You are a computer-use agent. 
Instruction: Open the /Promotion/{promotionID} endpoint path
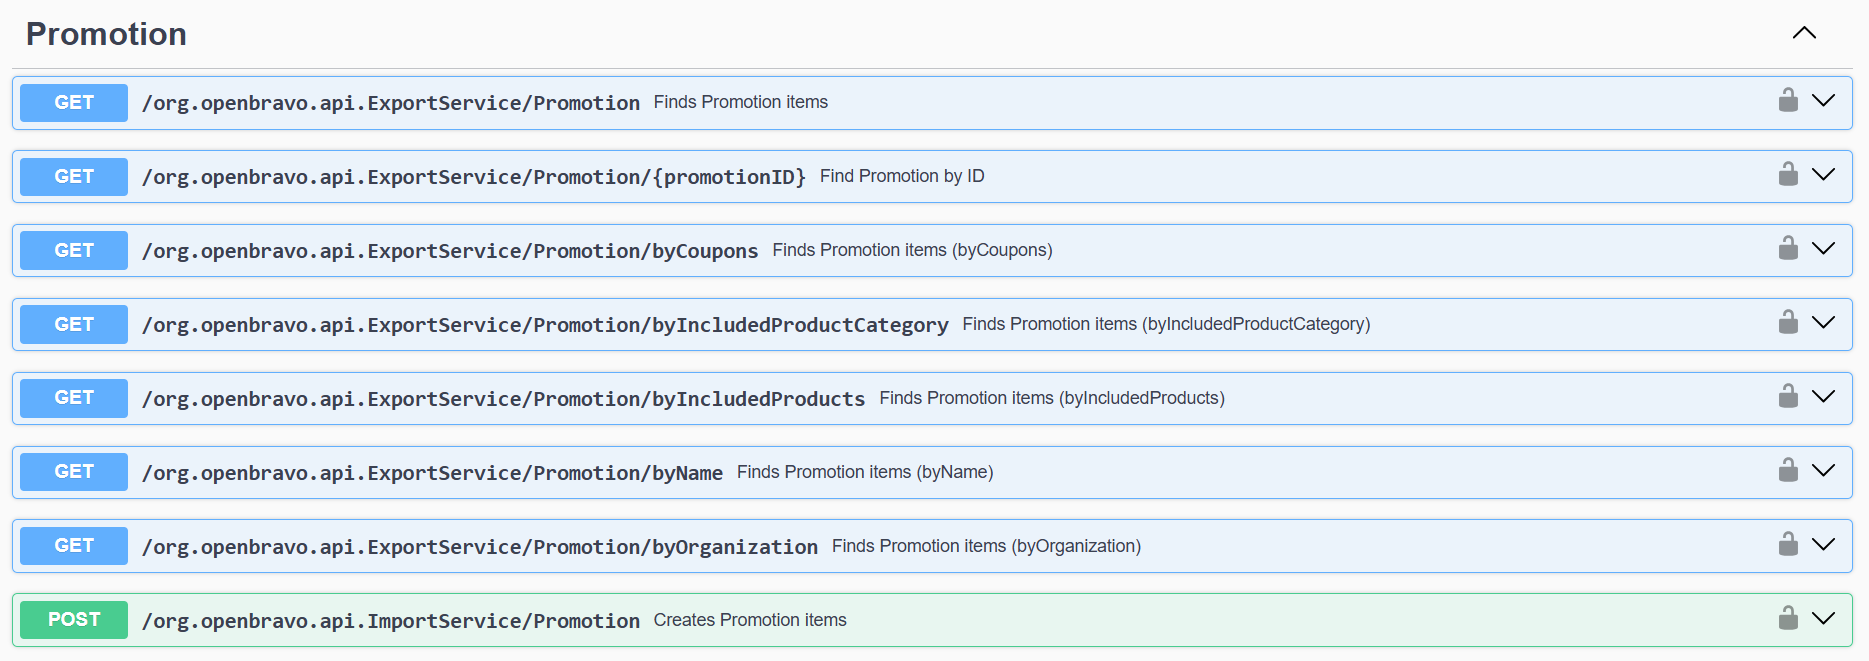coord(473,177)
